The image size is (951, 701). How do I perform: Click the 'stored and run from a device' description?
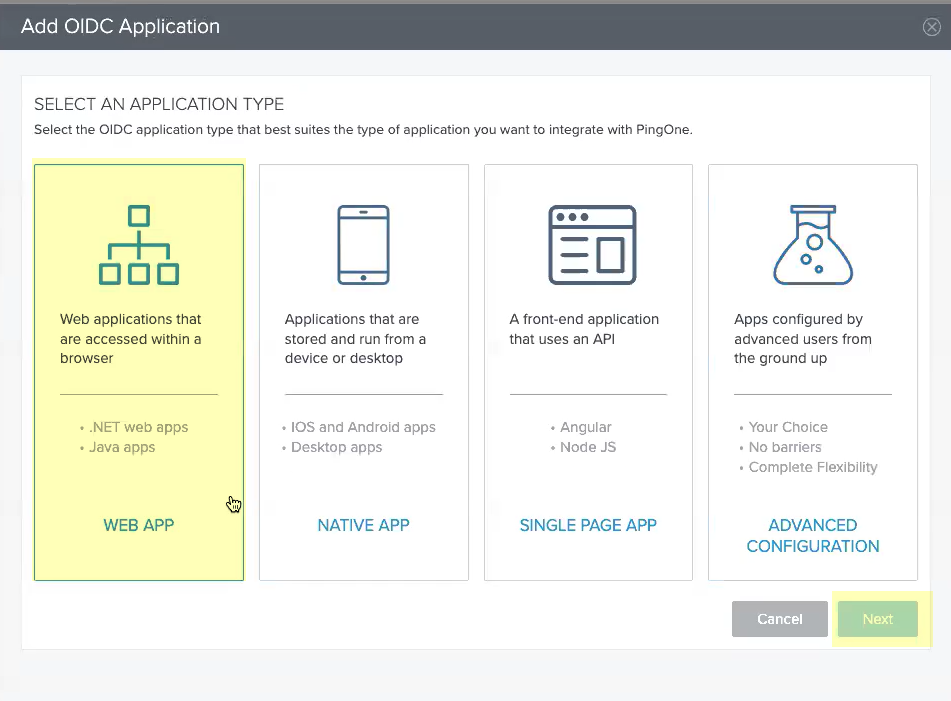point(355,339)
